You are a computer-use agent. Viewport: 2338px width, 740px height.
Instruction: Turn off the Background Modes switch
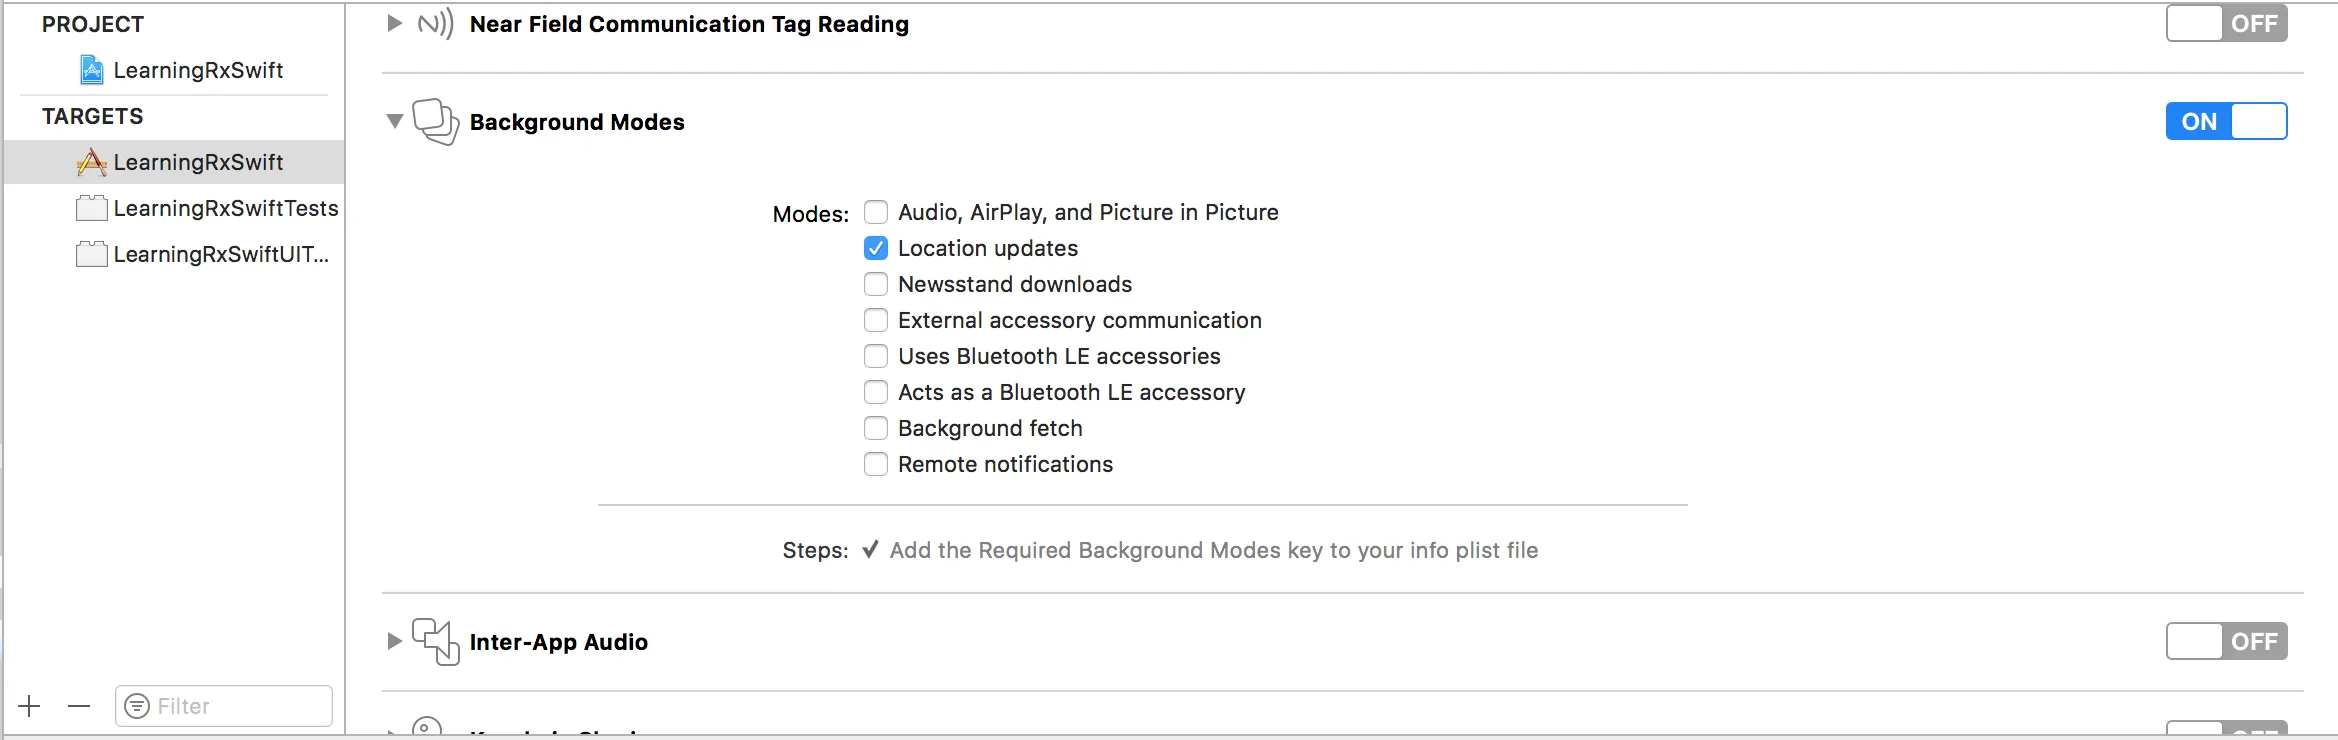[x=2226, y=121]
